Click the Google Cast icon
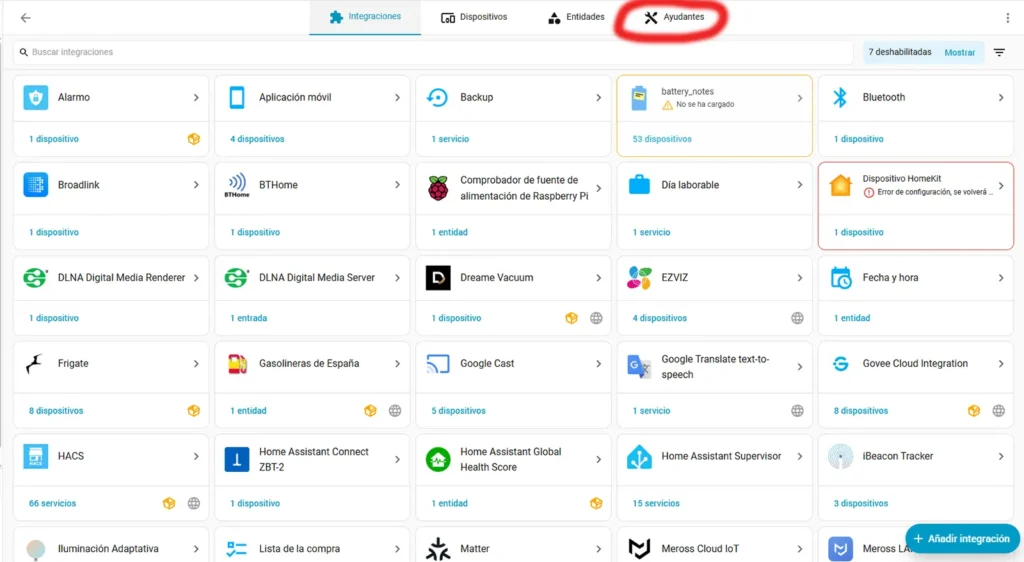 438,364
